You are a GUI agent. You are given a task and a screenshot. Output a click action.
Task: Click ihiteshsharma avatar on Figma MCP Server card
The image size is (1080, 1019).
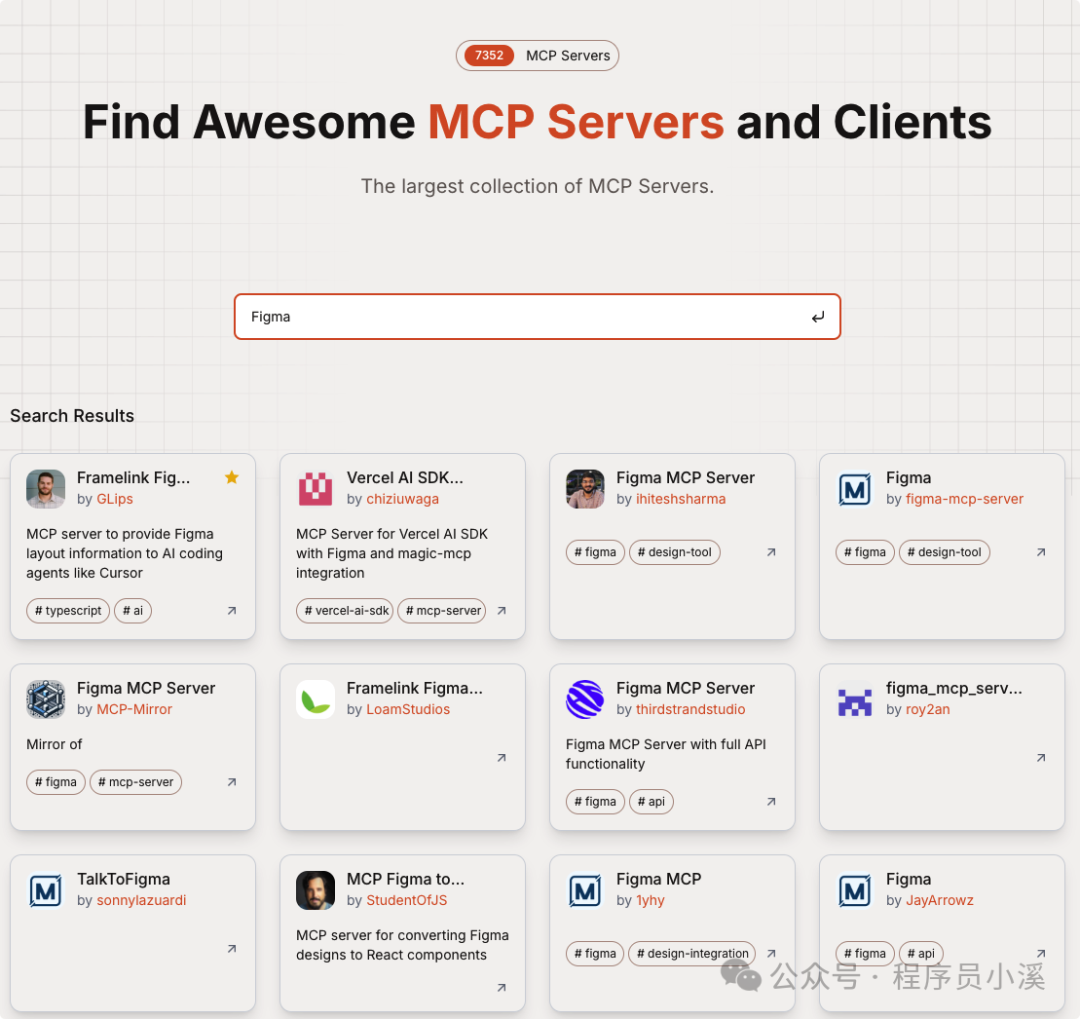585,488
